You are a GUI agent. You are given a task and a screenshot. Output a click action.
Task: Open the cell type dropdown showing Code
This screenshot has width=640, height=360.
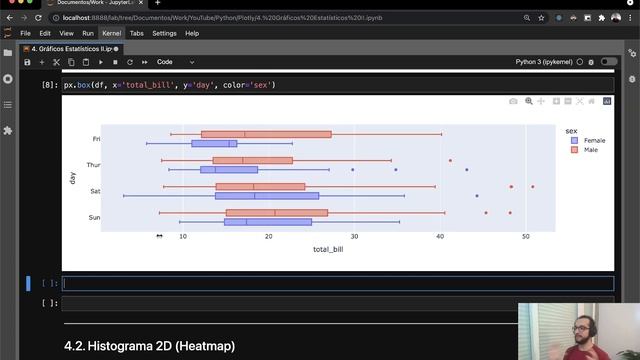click(x=176, y=62)
